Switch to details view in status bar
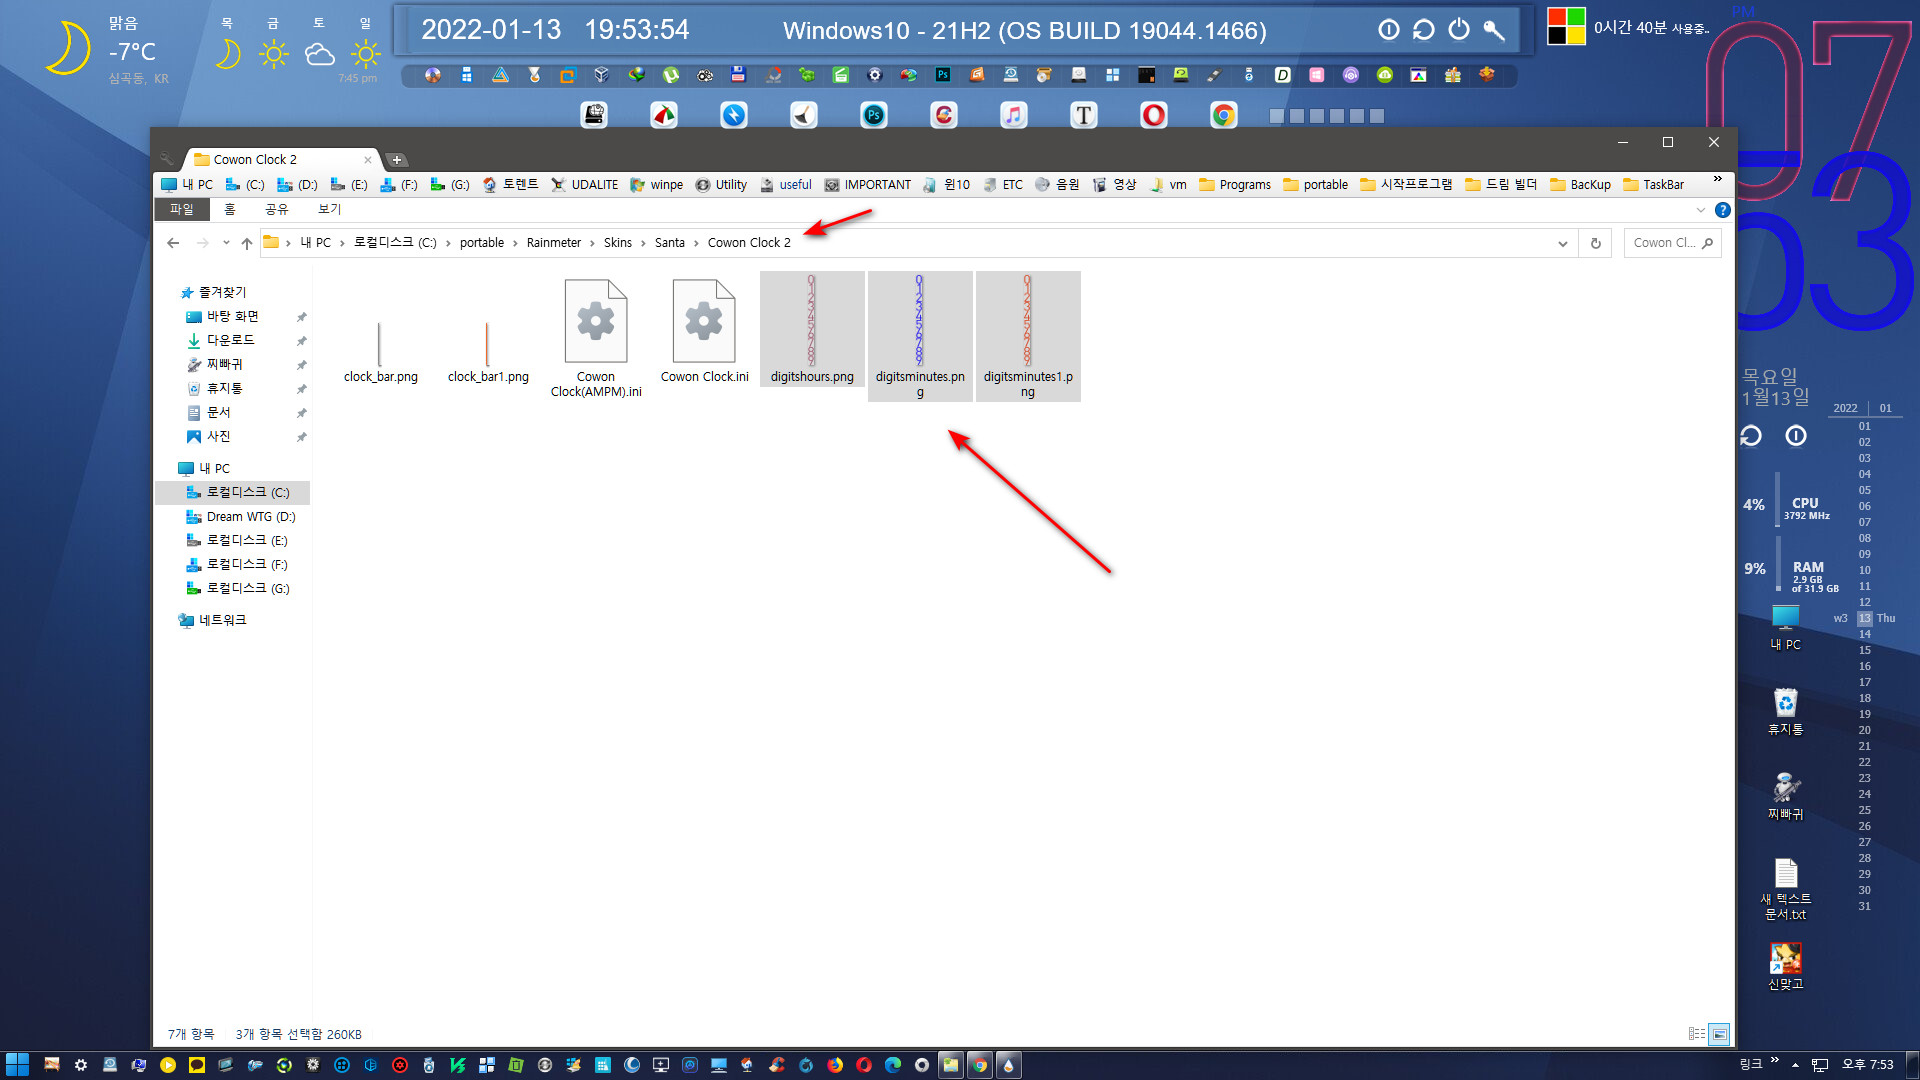The width and height of the screenshot is (1920, 1080). tap(1697, 1034)
